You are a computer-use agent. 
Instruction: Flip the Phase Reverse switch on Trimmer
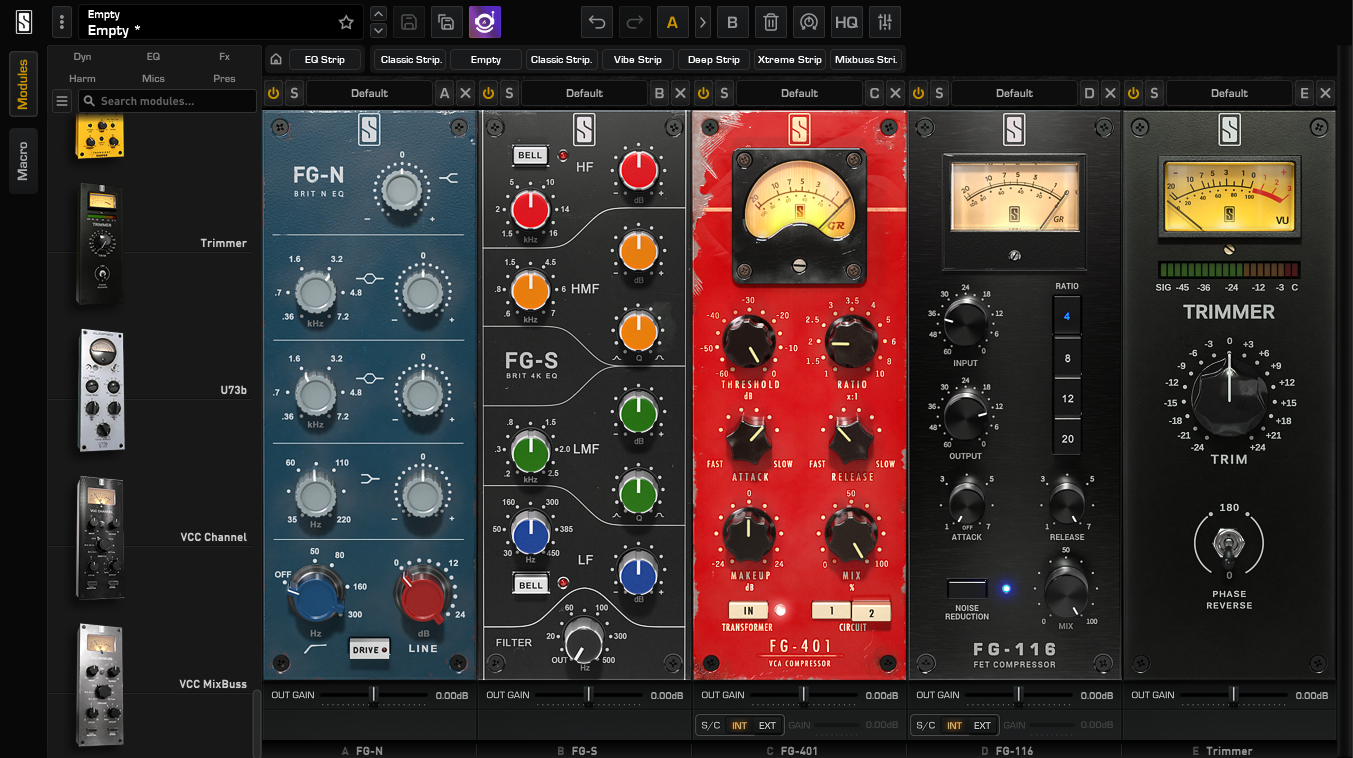1228,545
